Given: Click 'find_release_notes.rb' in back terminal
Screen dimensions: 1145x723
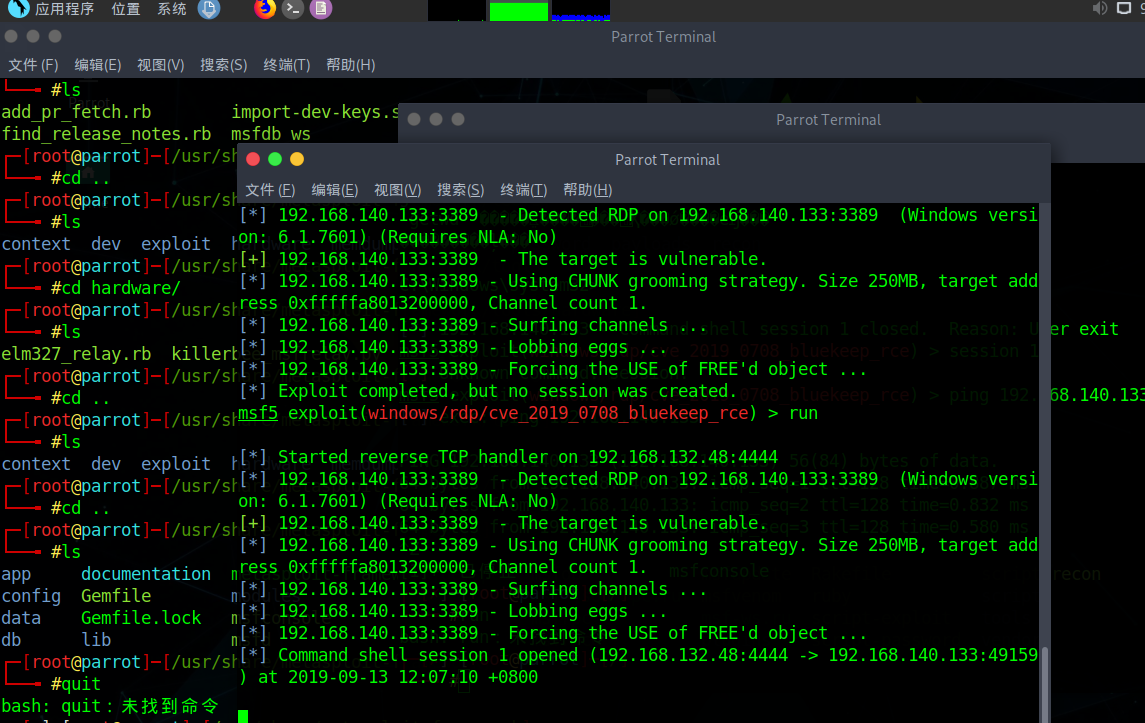Looking at the screenshot, I should point(106,134).
